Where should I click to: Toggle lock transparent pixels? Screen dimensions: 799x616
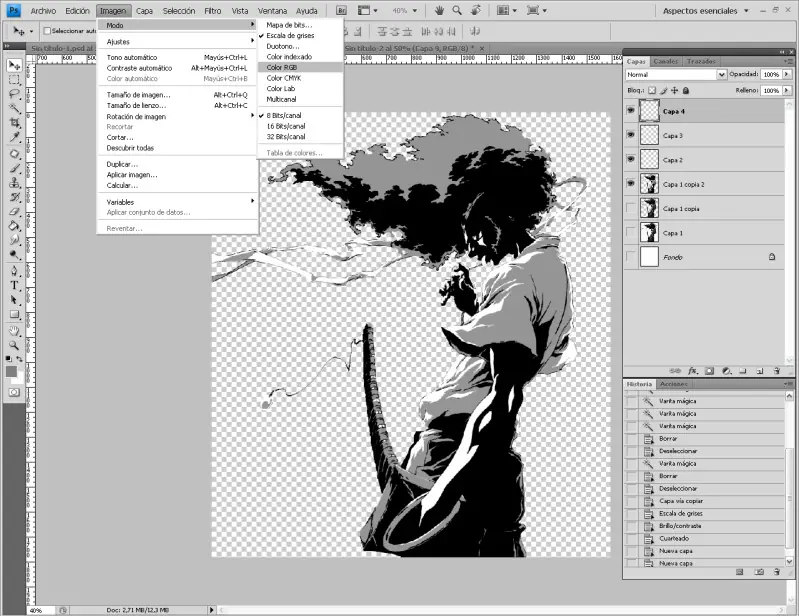pyautogui.click(x=652, y=91)
